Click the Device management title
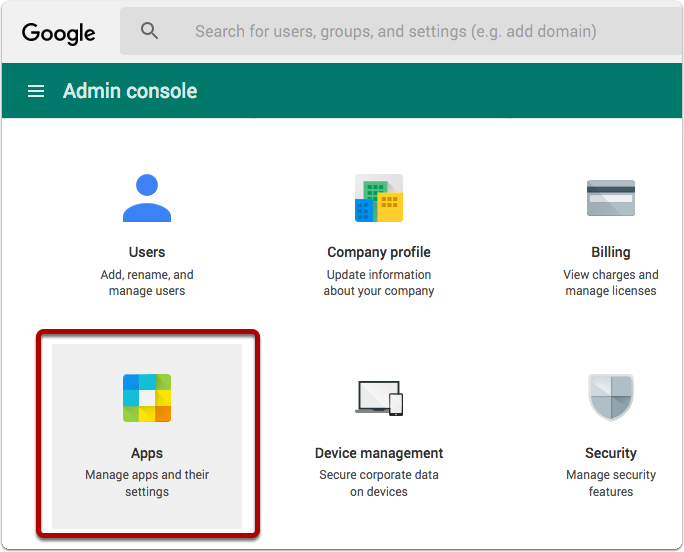 click(379, 453)
